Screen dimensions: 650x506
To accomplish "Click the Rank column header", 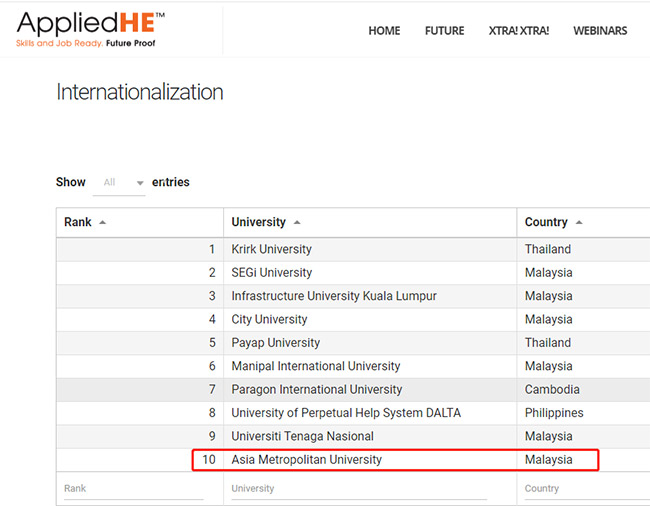I will coord(140,222).
